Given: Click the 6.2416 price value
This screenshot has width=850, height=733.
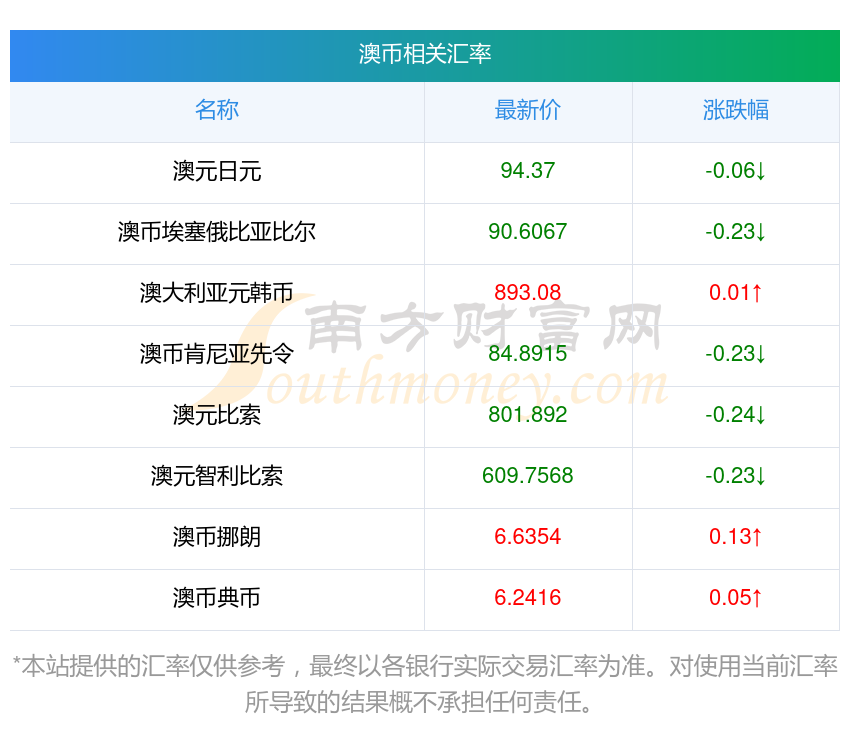Looking at the screenshot, I should (527, 598).
